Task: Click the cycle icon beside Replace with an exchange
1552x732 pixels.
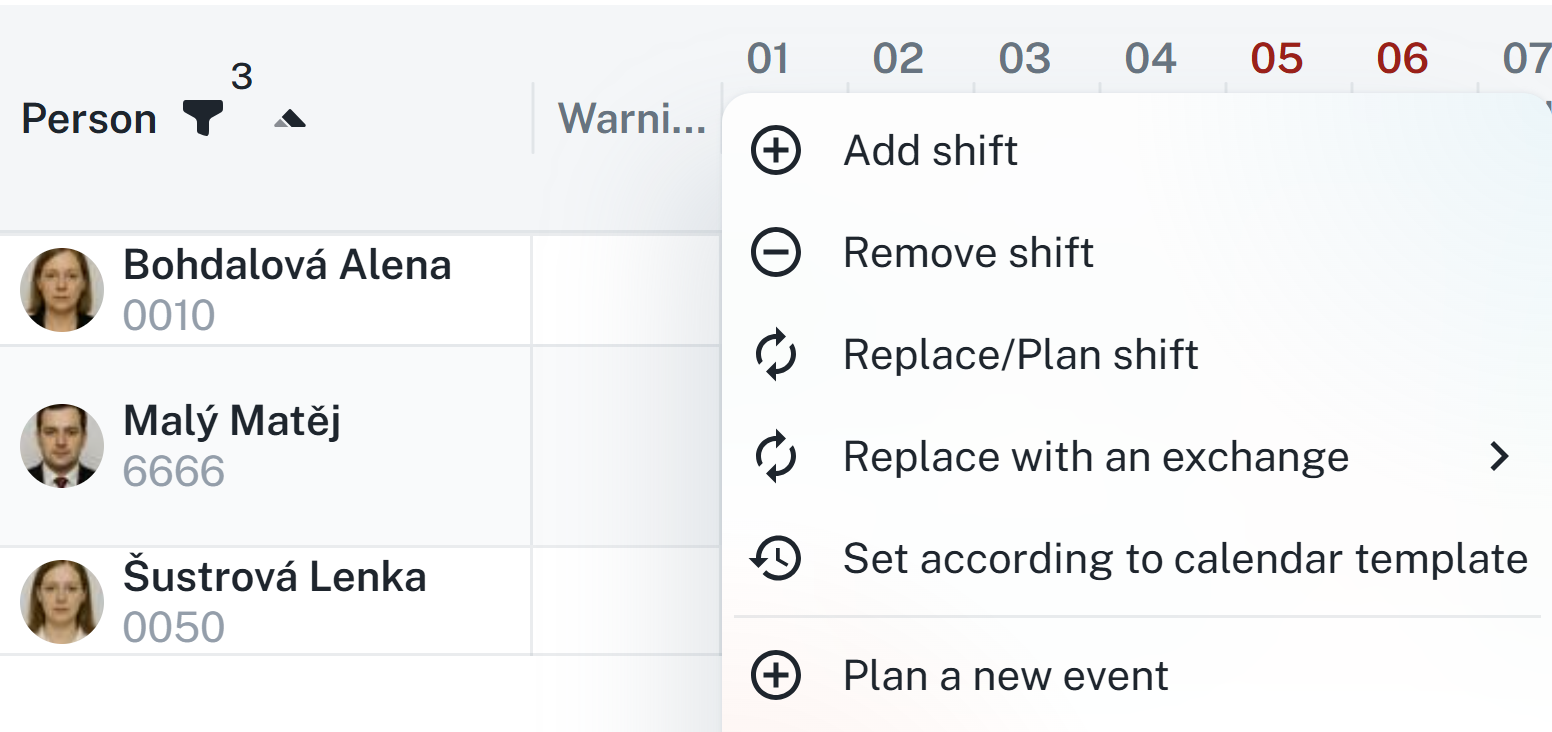Action: tap(776, 457)
